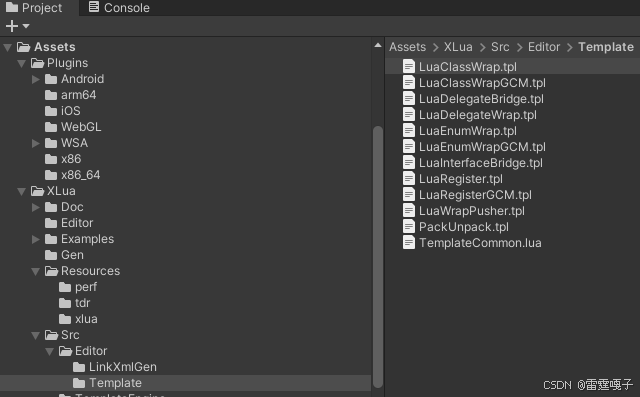The height and width of the screenshot is (397, 640).
Task: Select the Doc folder icon
Action: (x=51, y=207)
